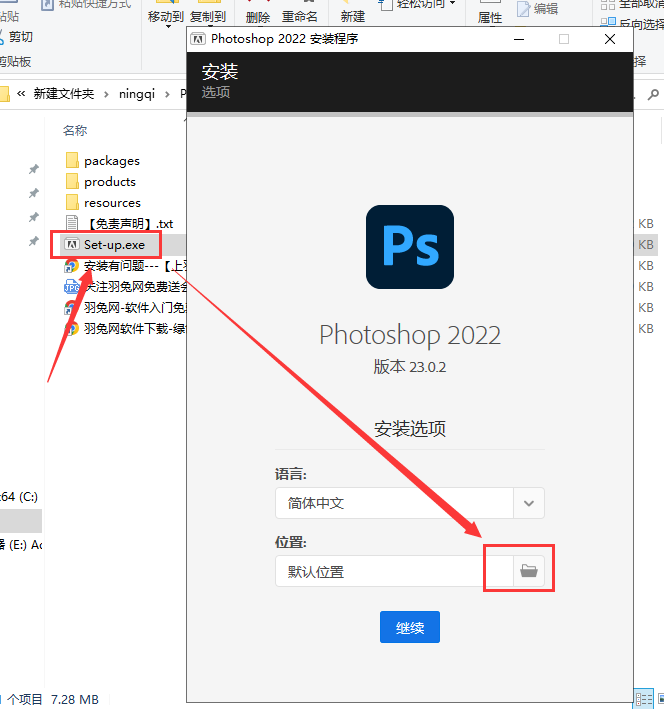Click the 羽兔网-软件入门 shortcut
This screenshot has height=709, width=664.
[125, 307]
